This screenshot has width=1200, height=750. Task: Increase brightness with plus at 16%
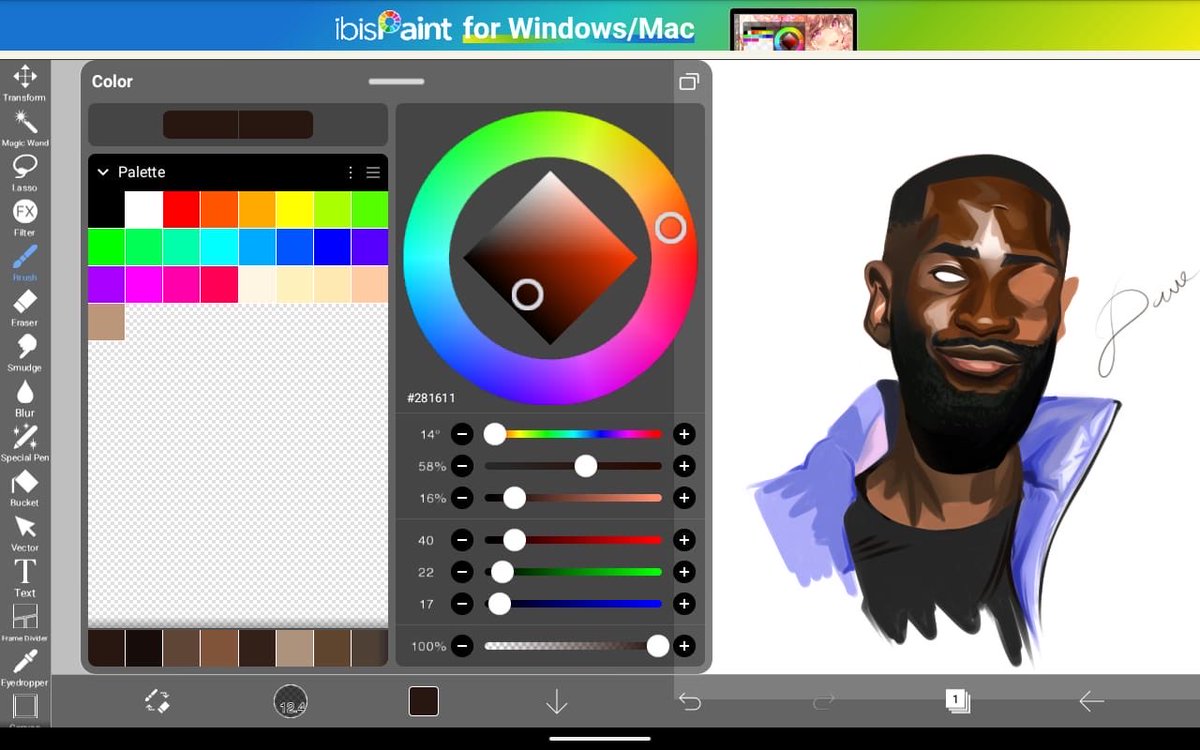point(684,498)
